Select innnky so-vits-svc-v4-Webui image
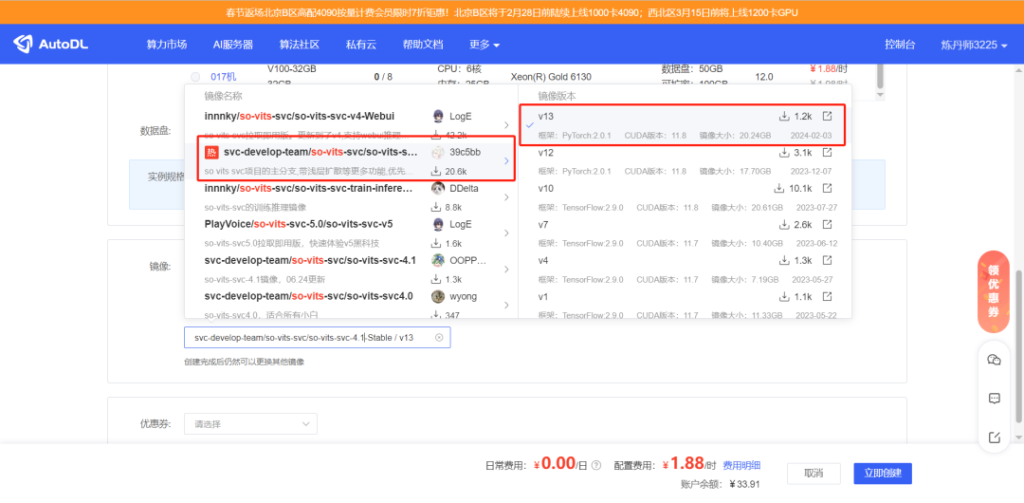Viewport: 1024px width, 503px height. 351,124
